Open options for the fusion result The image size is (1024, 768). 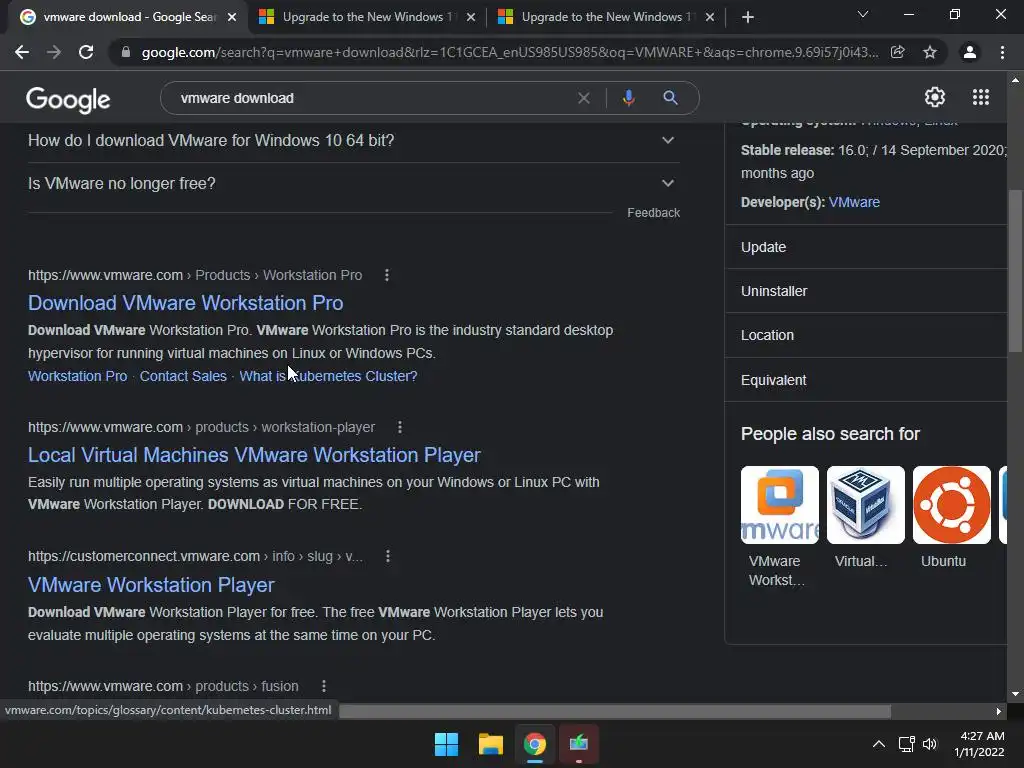pos(324,686)
